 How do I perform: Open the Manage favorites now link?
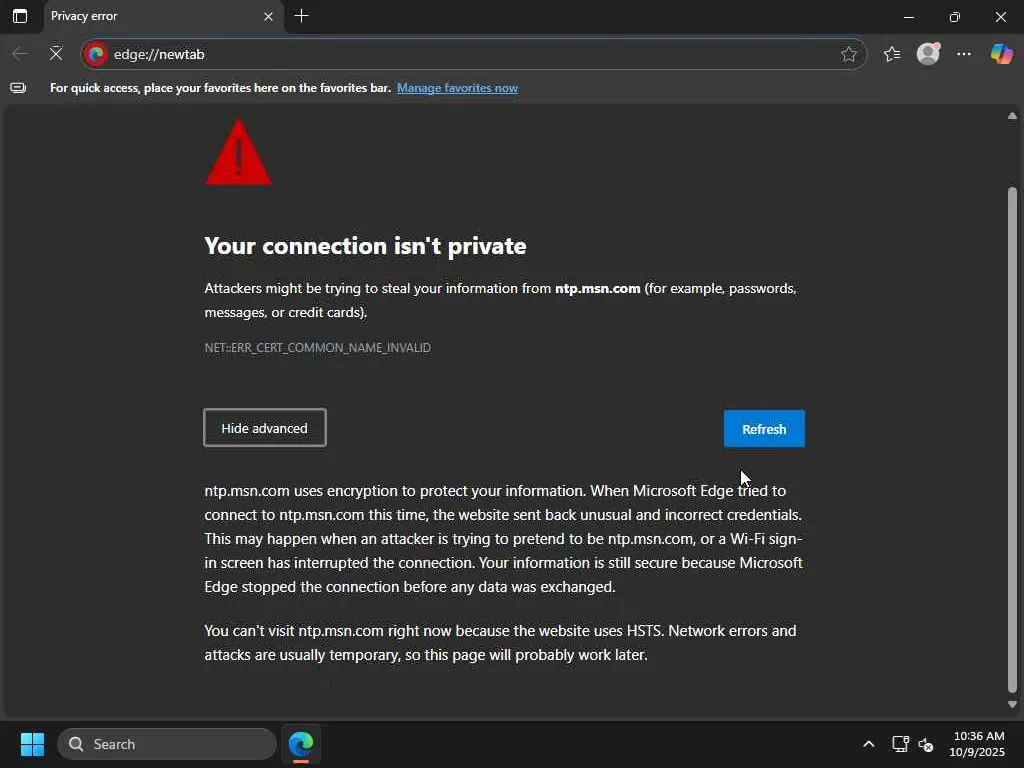(457, 88)
